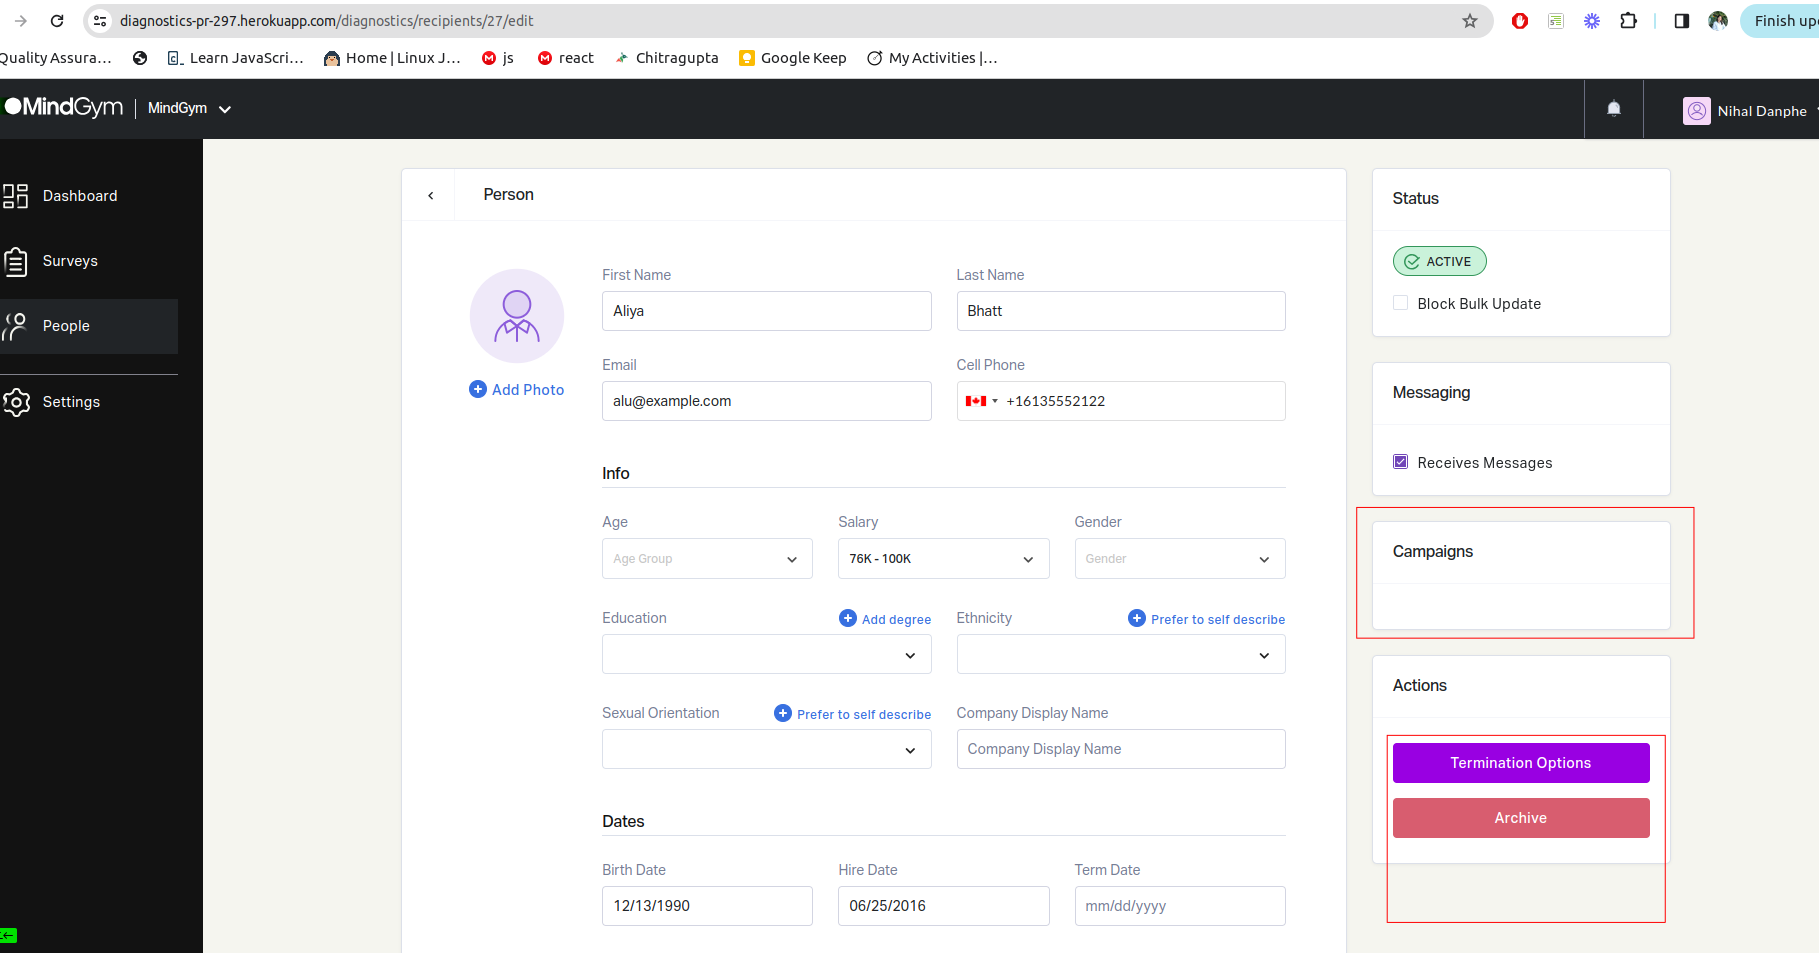This screenshot has width=1819, height=953.
Task: Click the Hire Date field
Action: (x=943, y=906)
